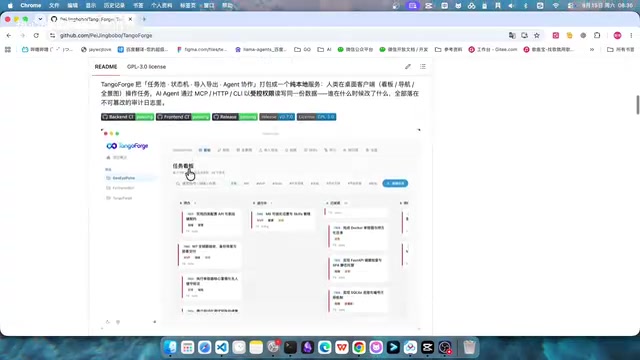This screenshot has height=360, width=640.
Task: Open the Trash in the Dock
Action: 470,347
